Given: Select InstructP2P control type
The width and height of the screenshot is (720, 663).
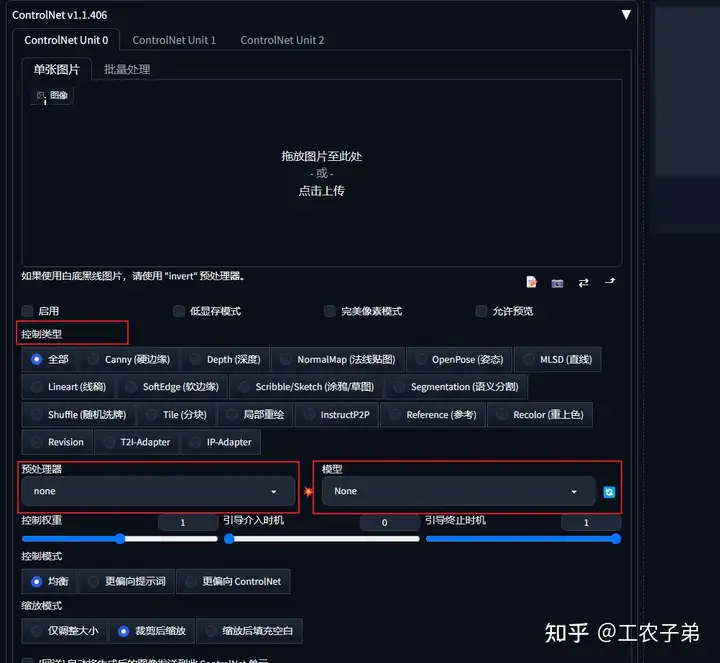Looking at the screenshot, I should tap(337, 415).
